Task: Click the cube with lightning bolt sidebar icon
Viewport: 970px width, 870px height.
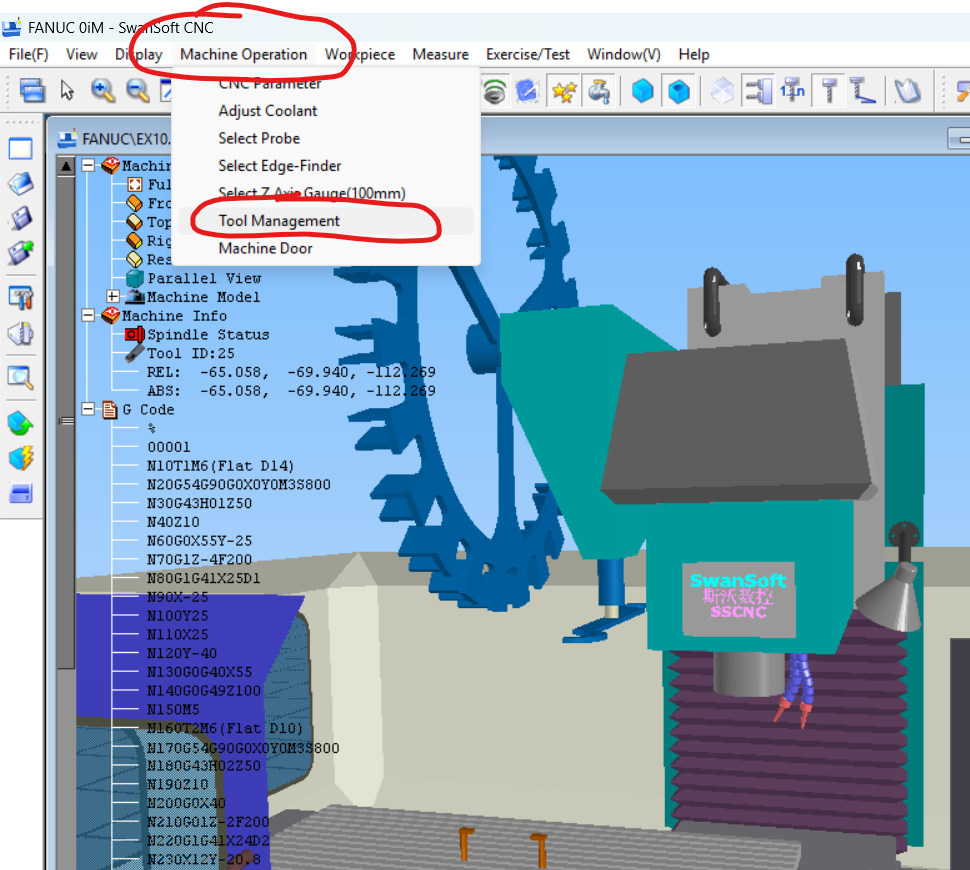Action: click(x=21, y=457)
